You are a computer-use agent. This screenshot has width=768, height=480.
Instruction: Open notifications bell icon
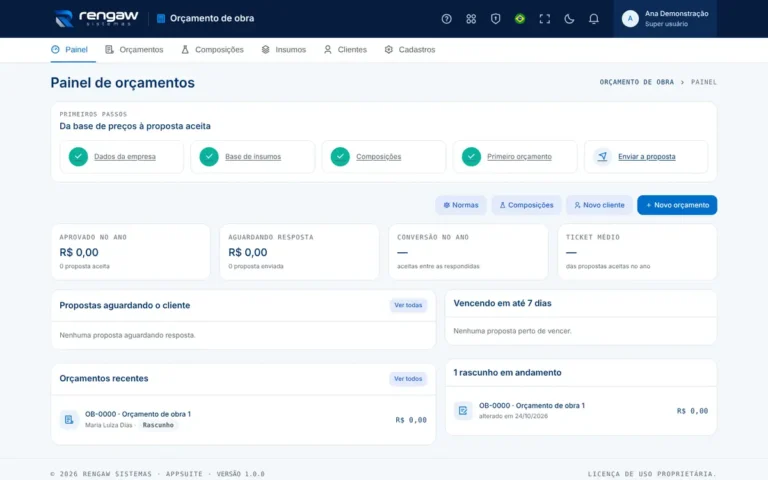(x=593, y=19)
